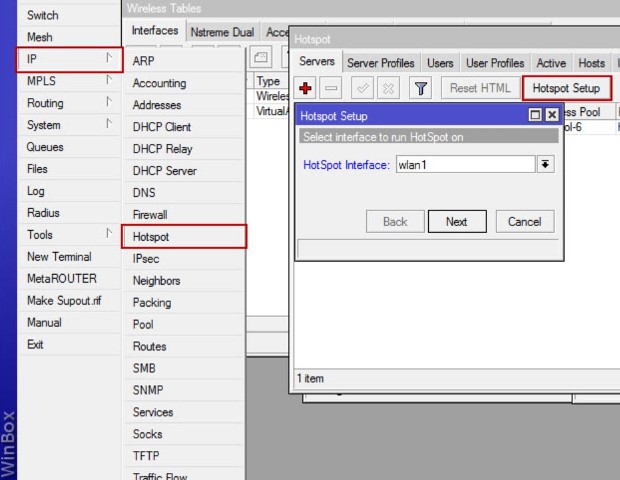The width and height of the screenshot is (620, 480).
Task: Switch to the Servers tab
Action: point(317,62)
